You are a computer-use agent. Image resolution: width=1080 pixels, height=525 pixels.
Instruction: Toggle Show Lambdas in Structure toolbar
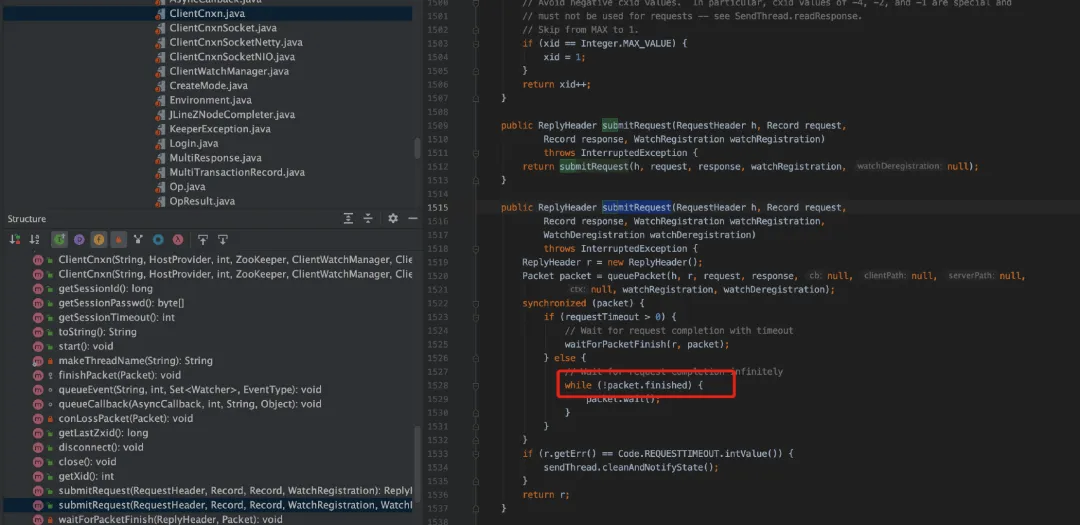(x=178, y=240)
